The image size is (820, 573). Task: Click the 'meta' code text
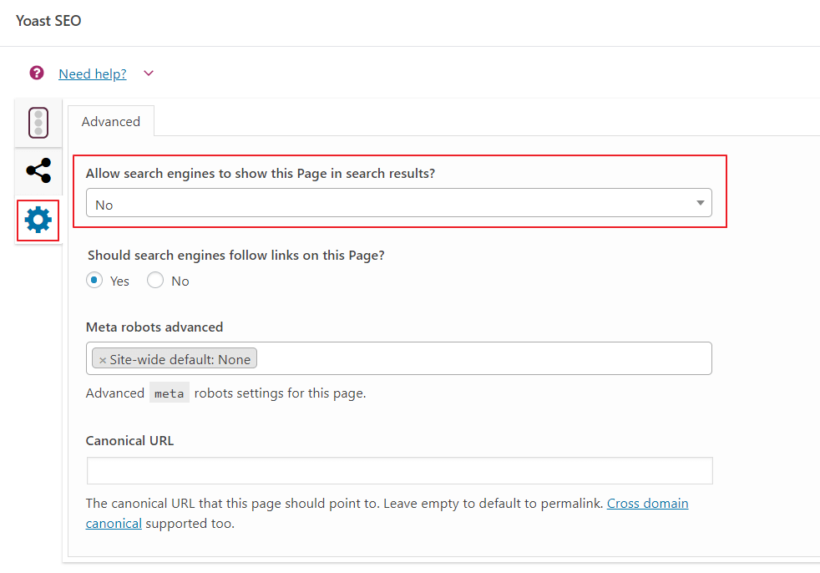pos(169,393)
